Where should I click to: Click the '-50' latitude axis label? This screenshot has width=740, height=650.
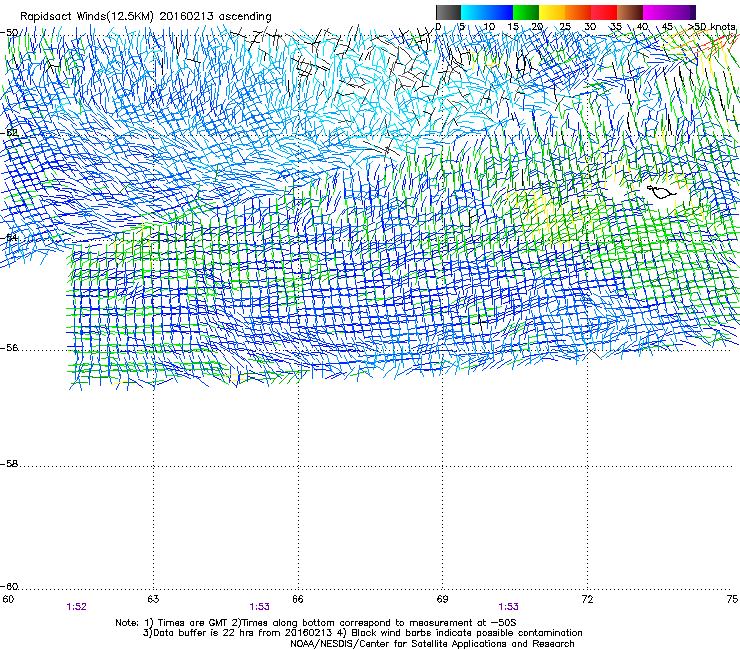point(9,33)
